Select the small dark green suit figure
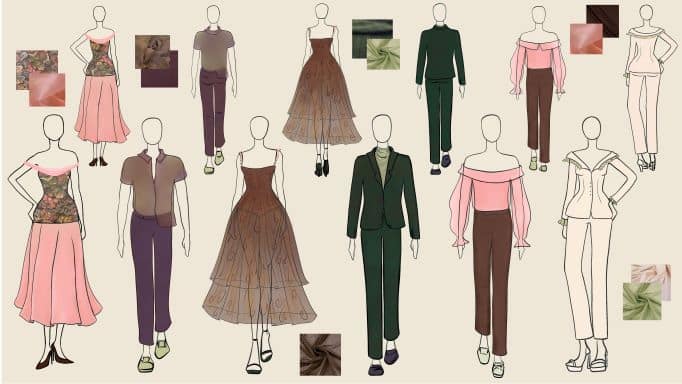Screen dimensions: 682x384 440,89
